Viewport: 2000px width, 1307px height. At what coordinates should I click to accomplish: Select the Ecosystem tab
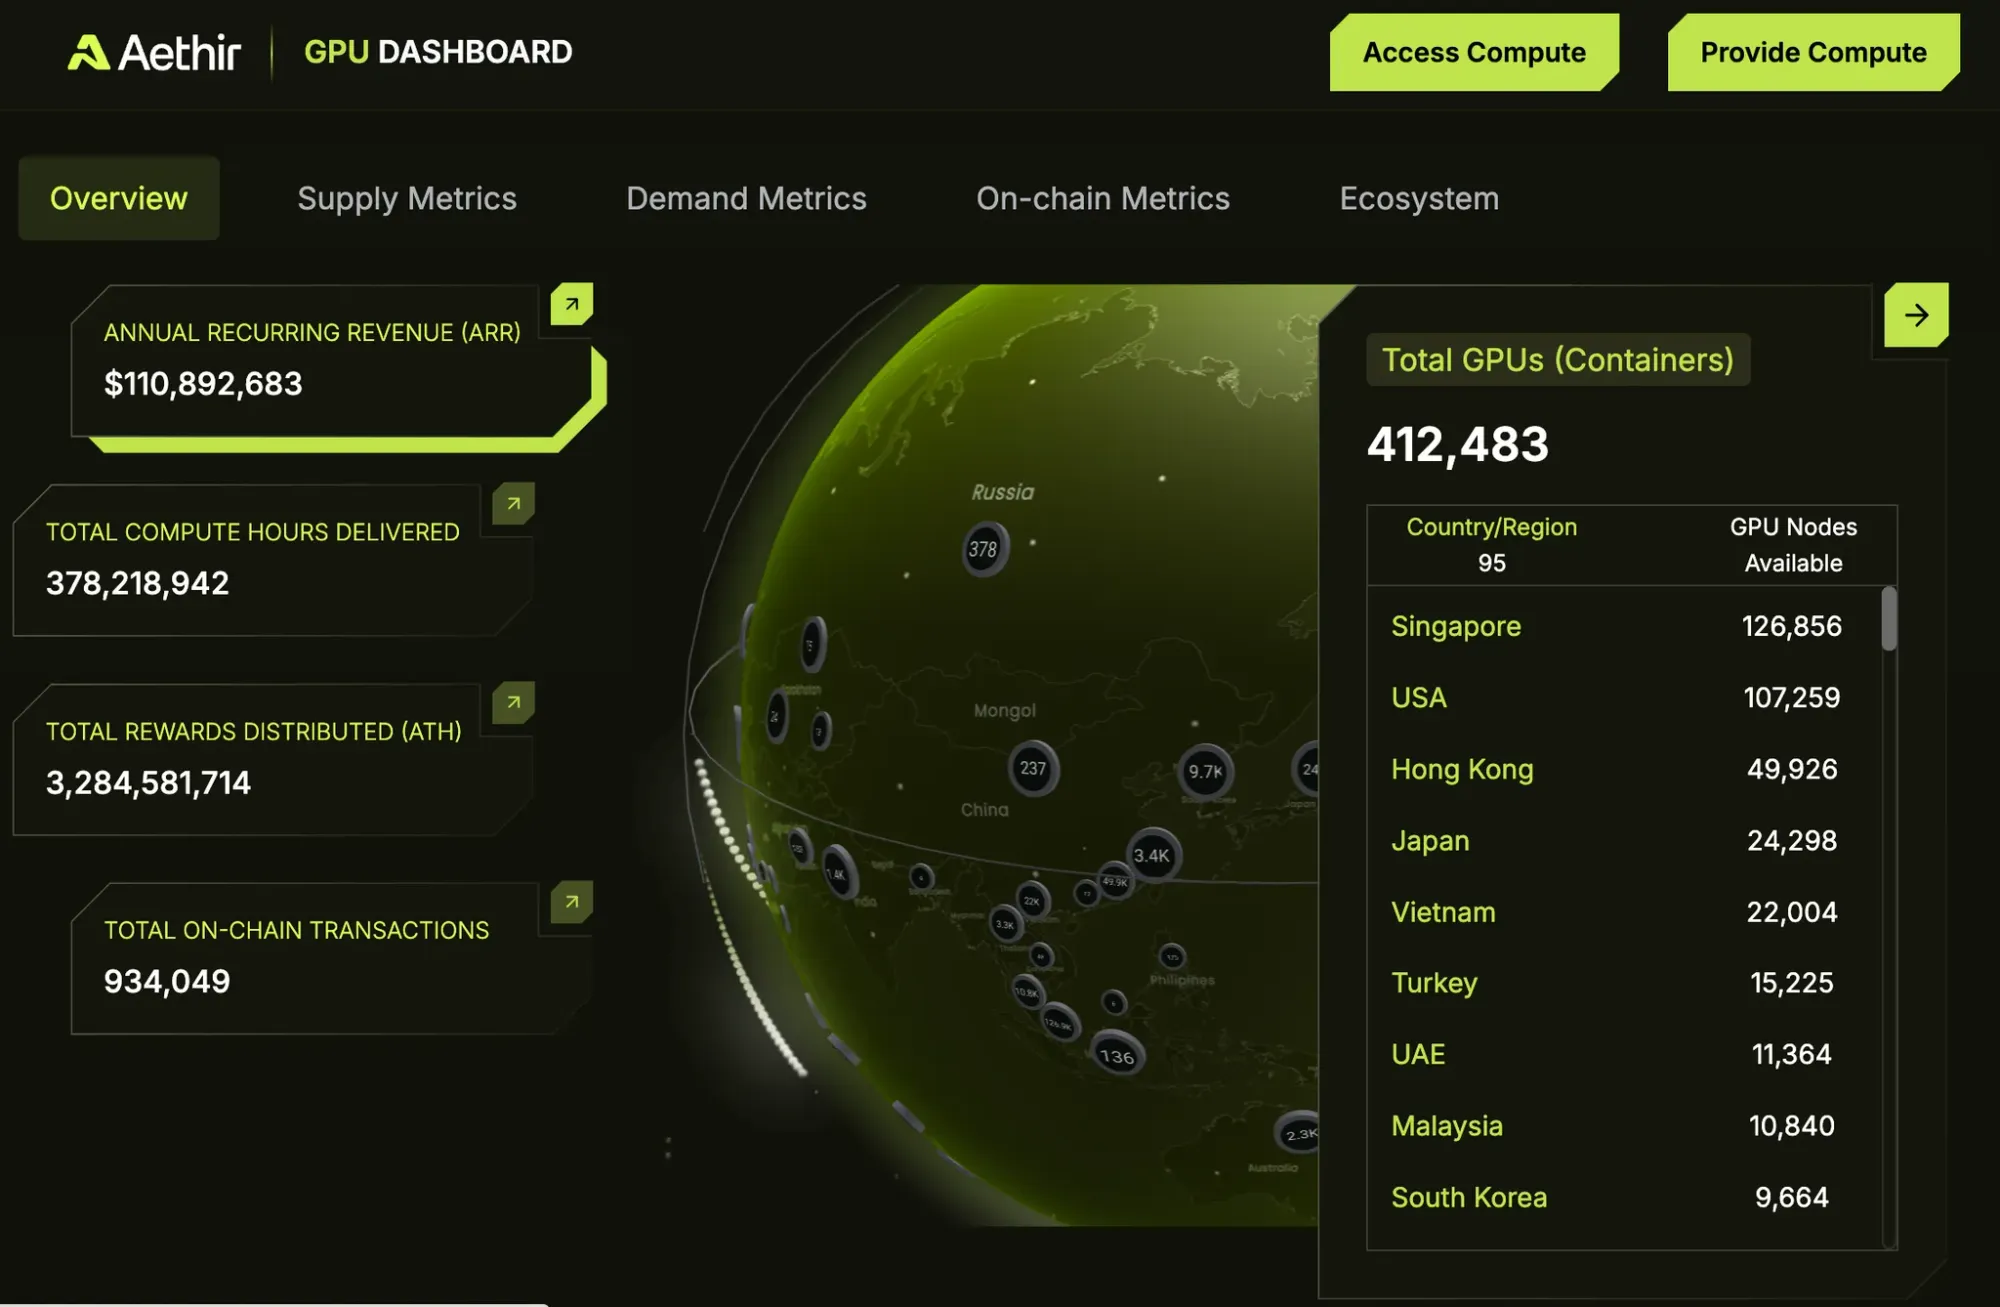1418,198
